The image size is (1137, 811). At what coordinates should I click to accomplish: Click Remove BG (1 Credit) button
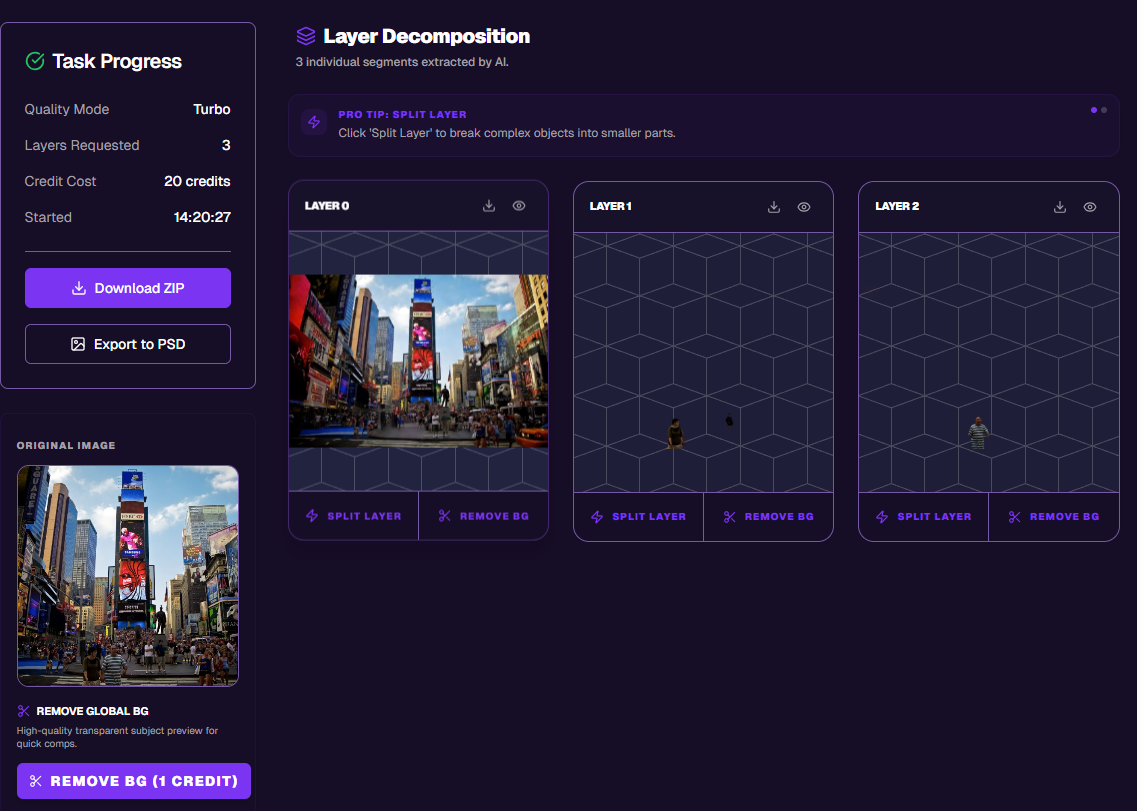point(134,781)
